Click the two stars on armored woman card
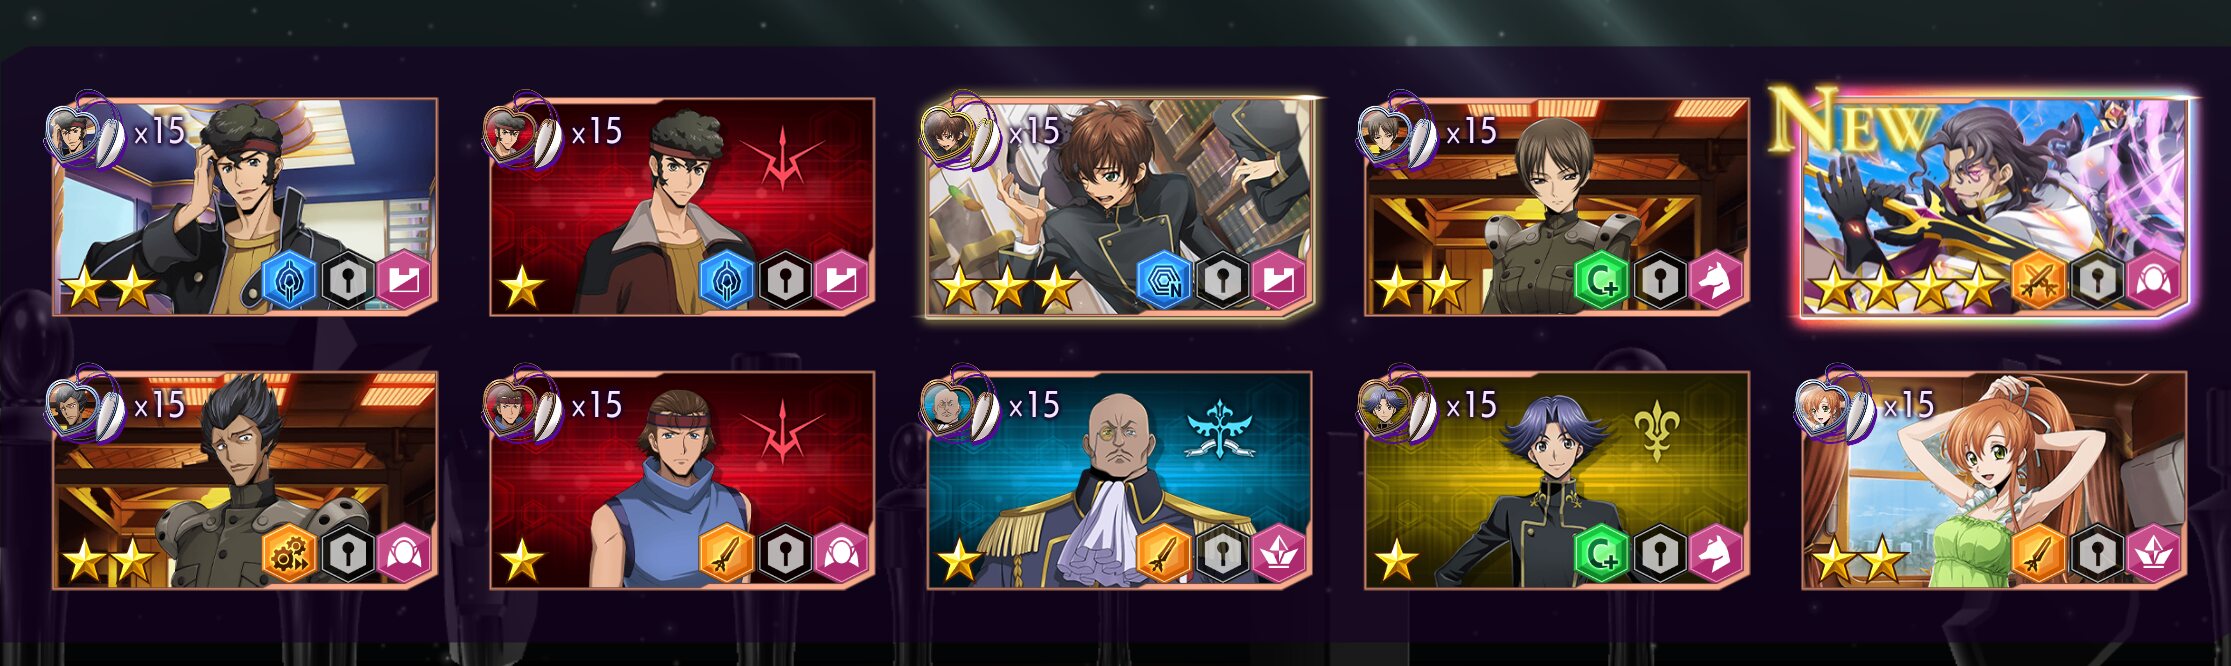The width and height of the screenshot is (2231, 666). point(1421,290)
